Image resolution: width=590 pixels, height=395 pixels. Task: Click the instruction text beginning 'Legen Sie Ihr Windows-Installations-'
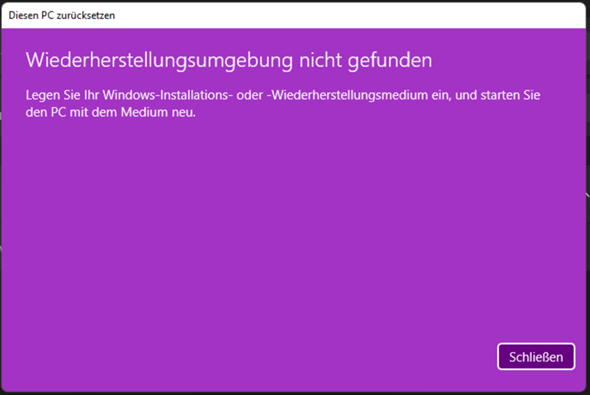tap(283, 103)
